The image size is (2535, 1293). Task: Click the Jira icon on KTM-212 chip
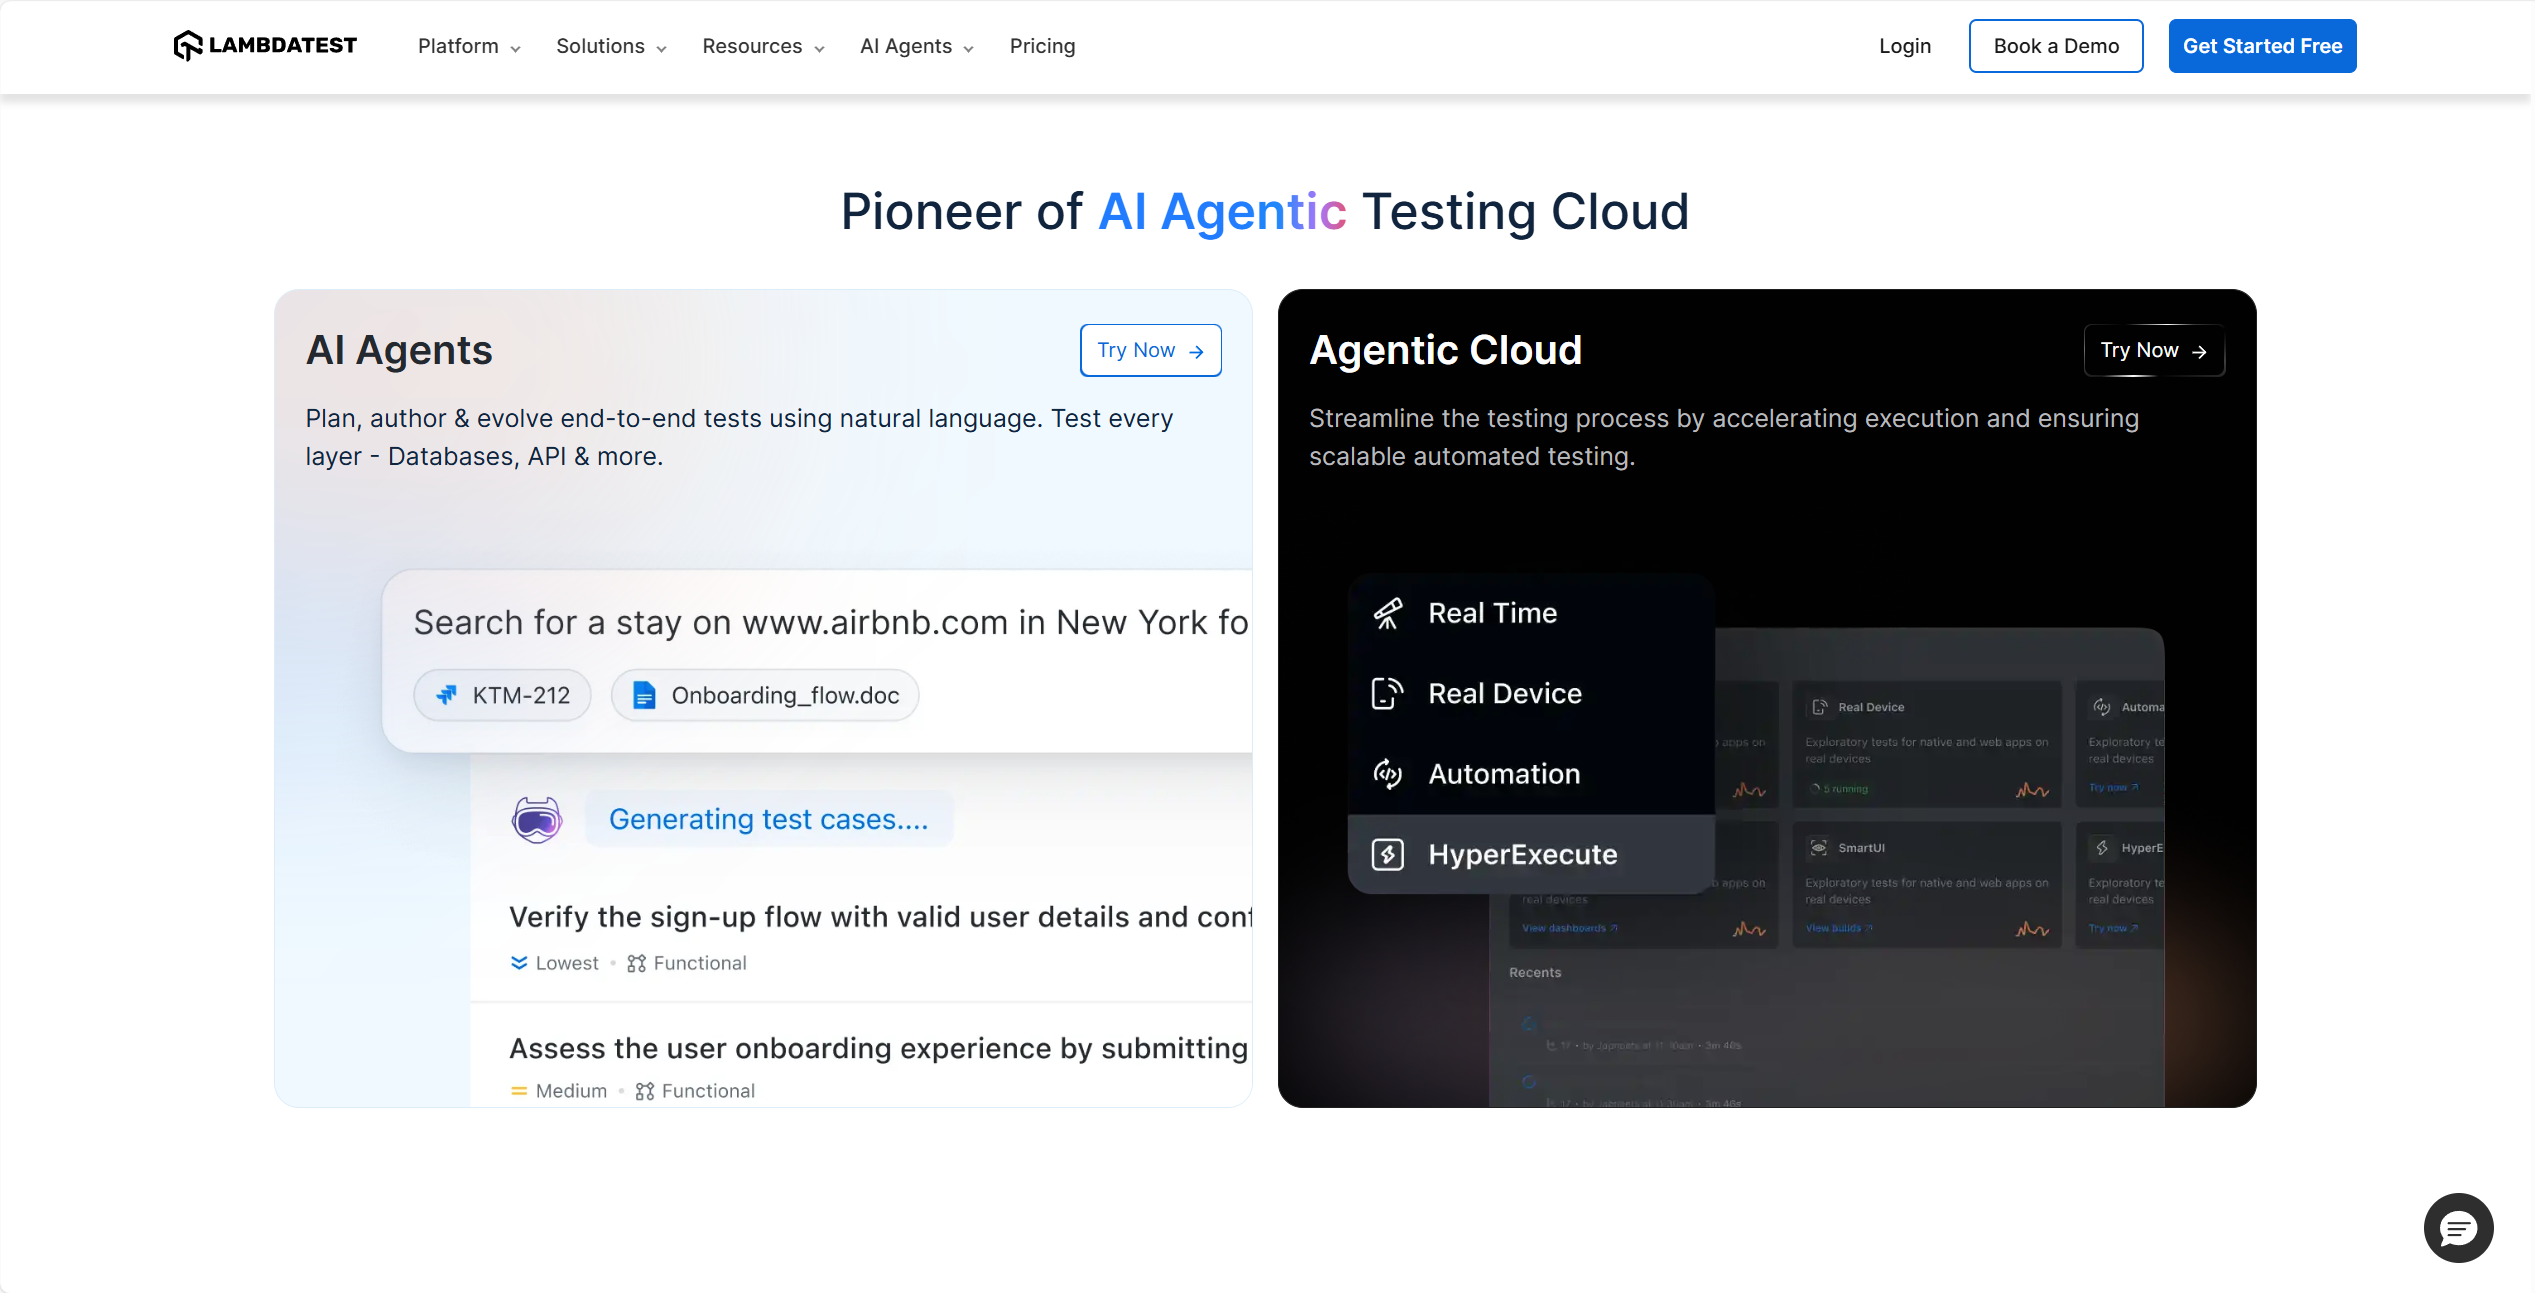[x=447, y=695]
